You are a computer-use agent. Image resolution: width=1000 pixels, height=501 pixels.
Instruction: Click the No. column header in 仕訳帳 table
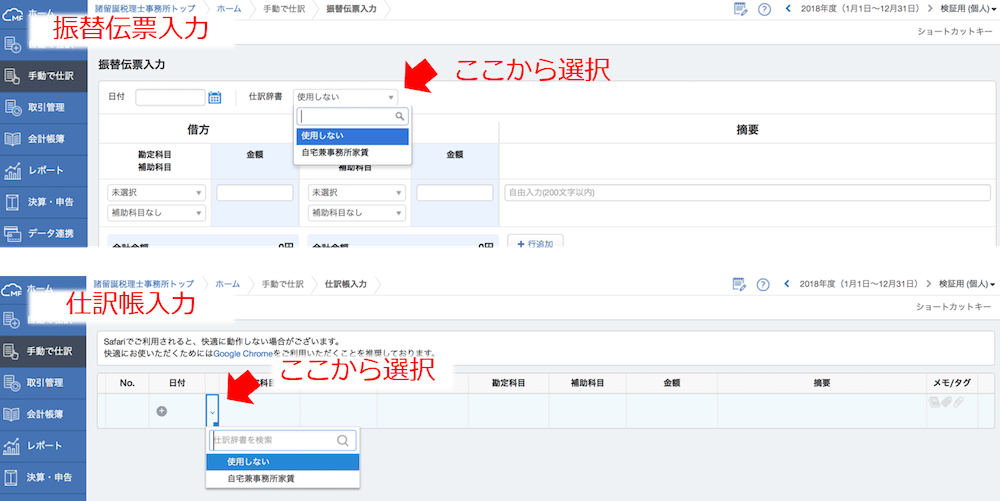[128, 383]
